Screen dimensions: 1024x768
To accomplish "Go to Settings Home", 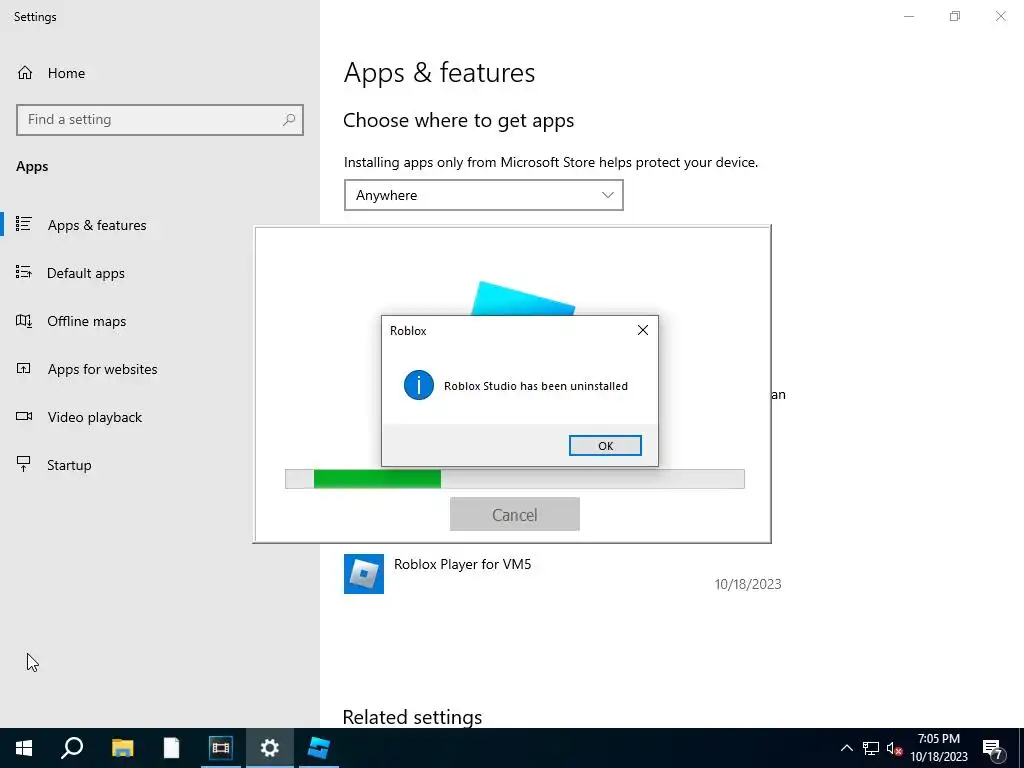I will point(66,73).
